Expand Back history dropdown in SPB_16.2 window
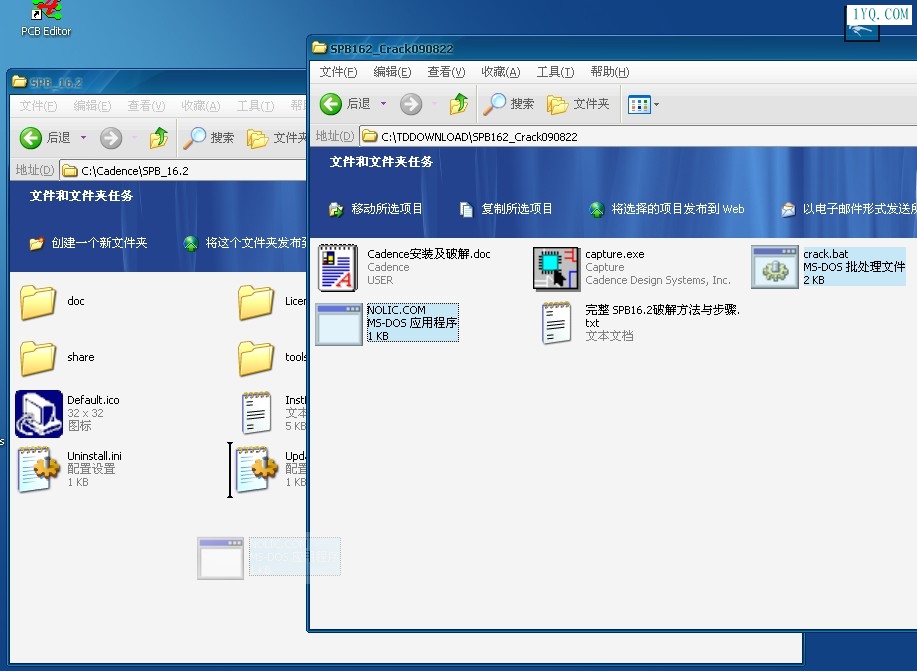 pos(84,138)
